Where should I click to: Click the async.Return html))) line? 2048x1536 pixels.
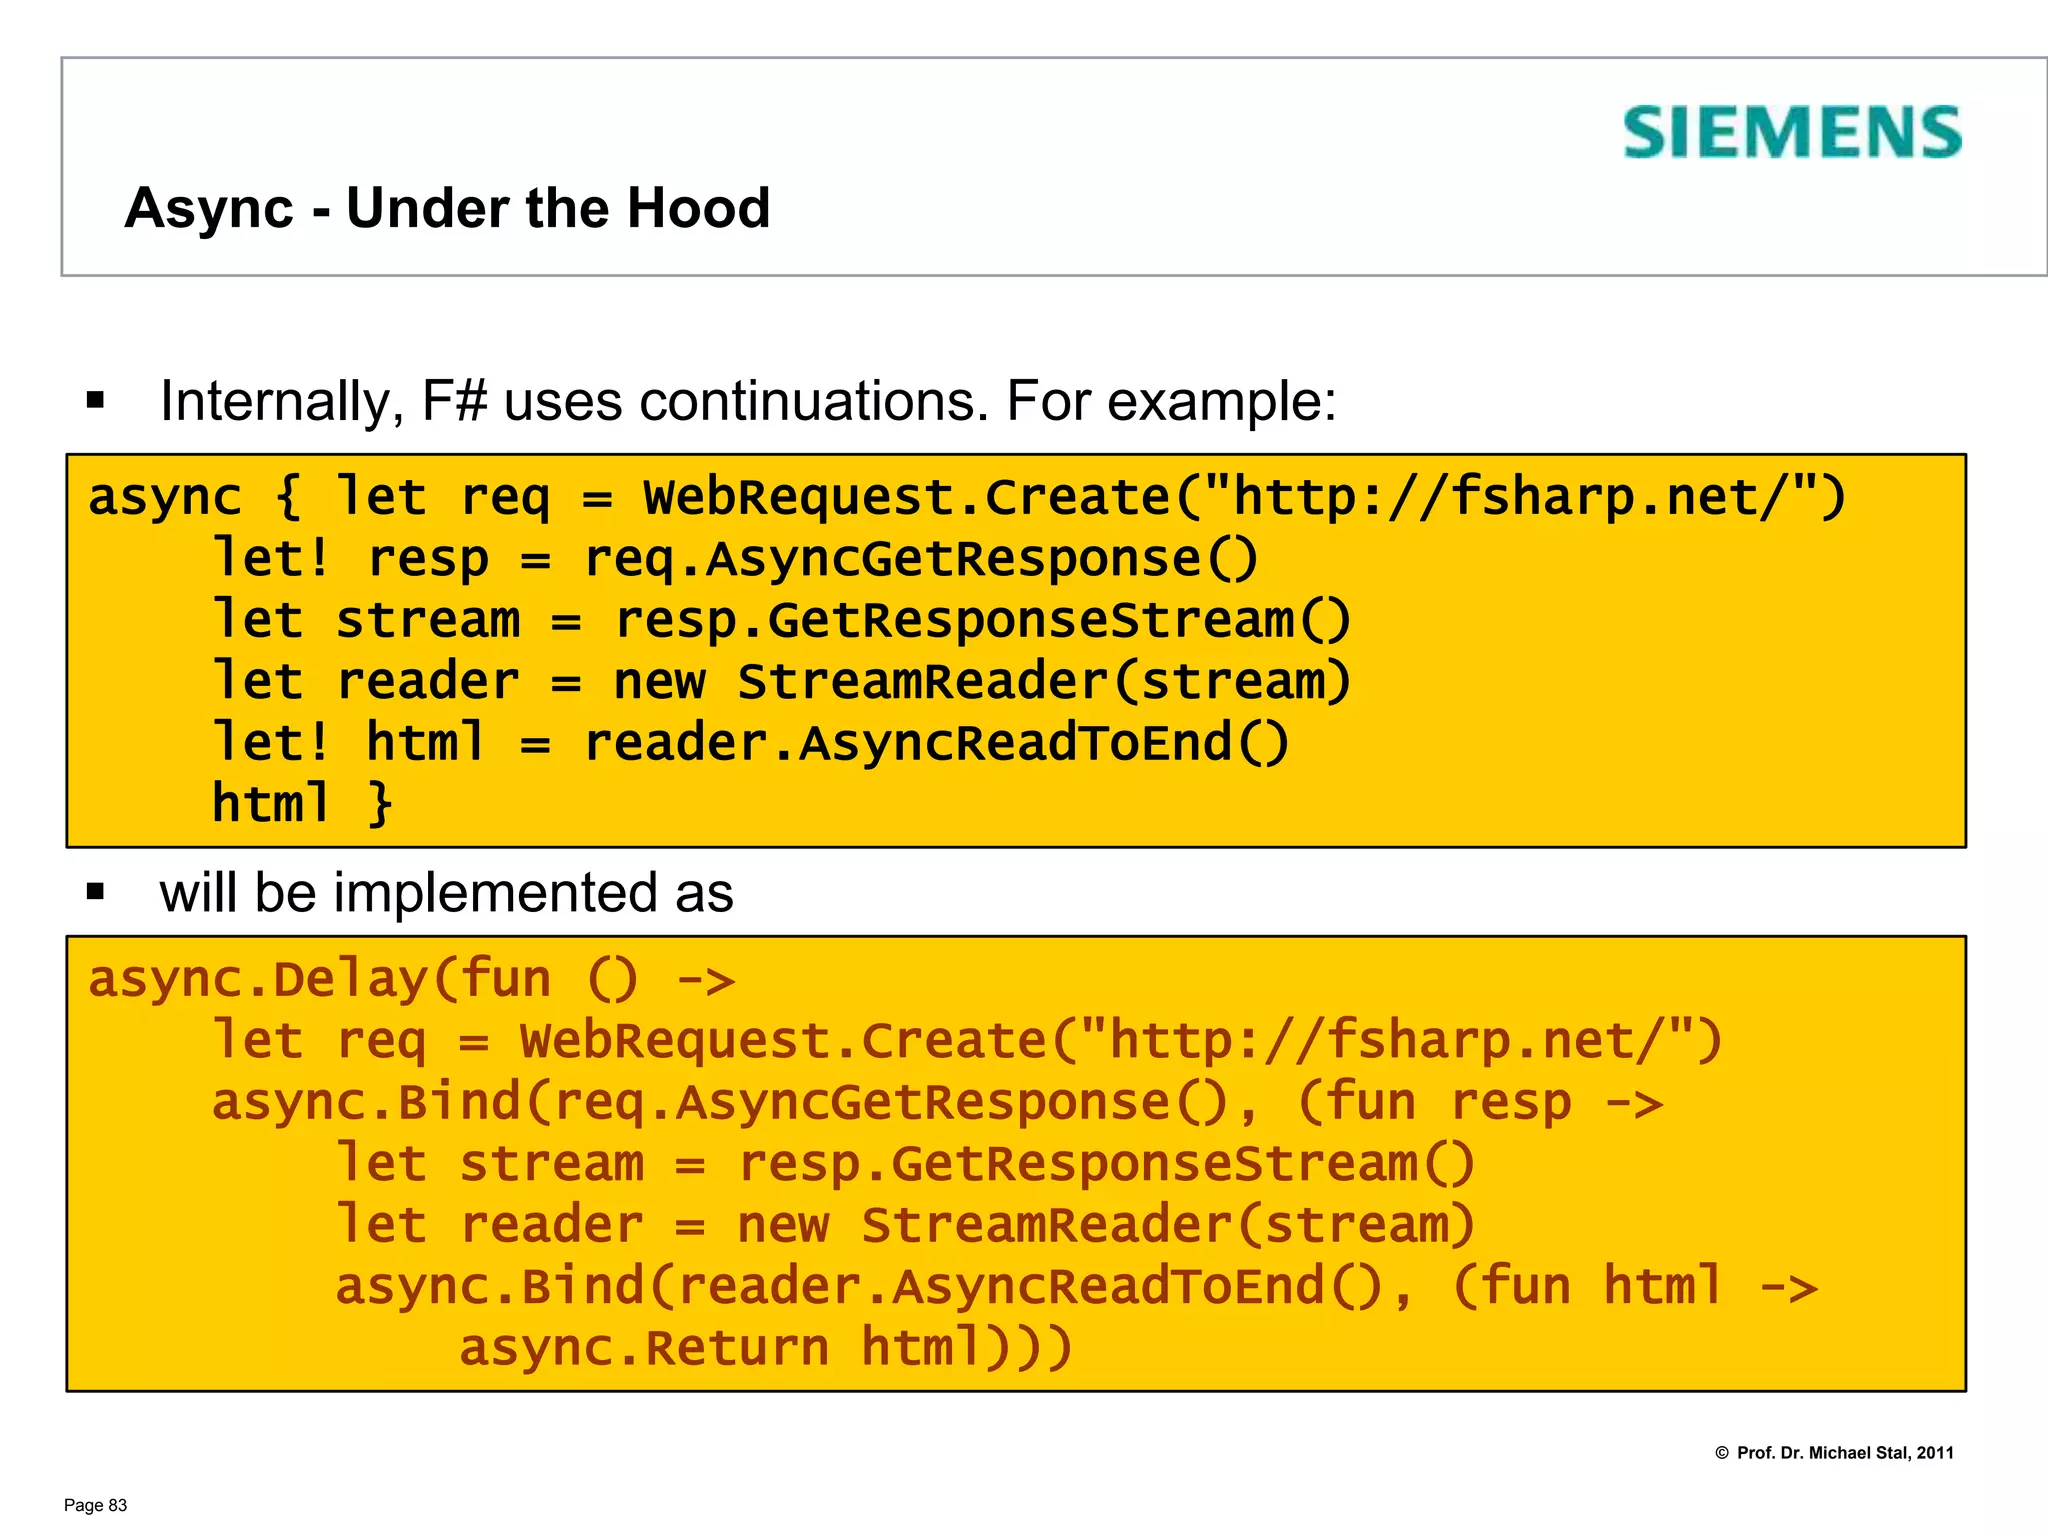click(765, 1348)
